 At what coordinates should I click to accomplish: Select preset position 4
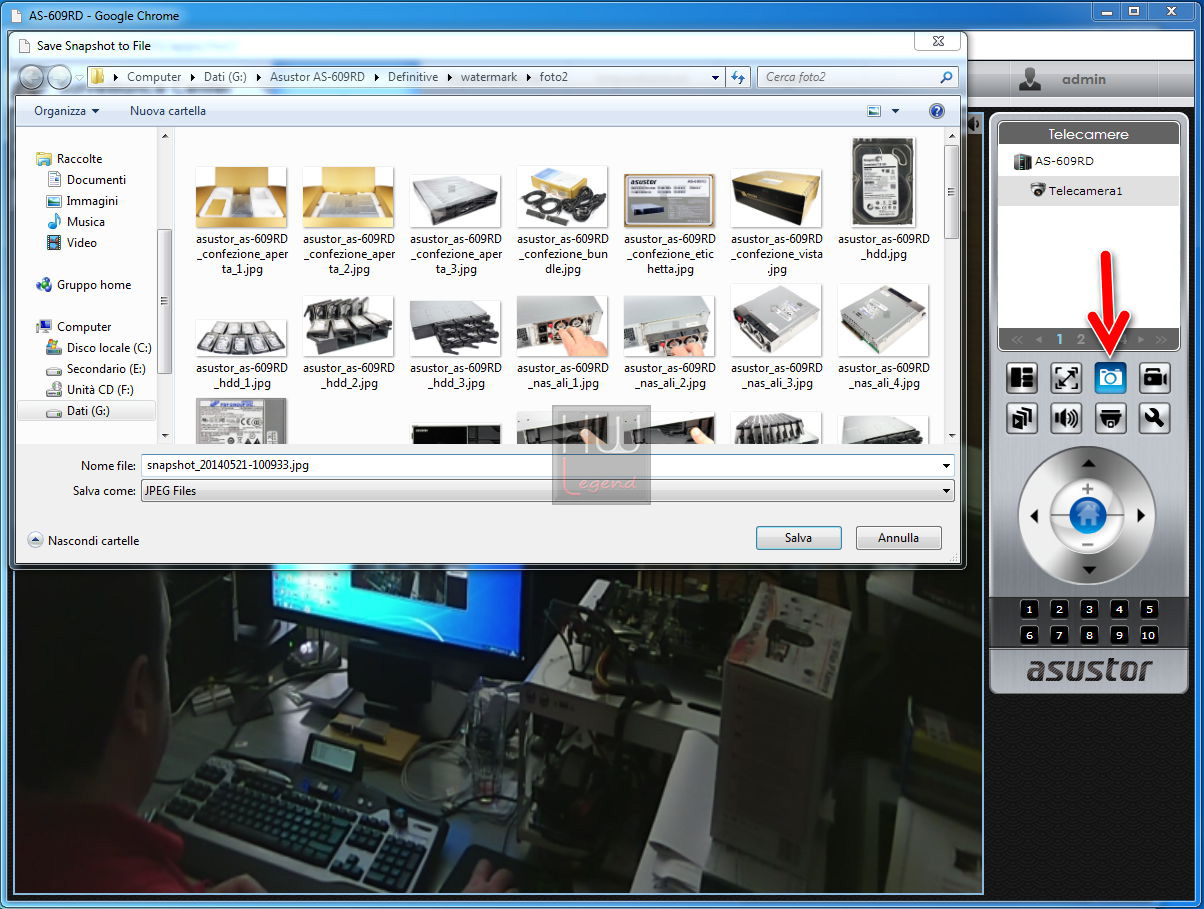(1120, 609)
